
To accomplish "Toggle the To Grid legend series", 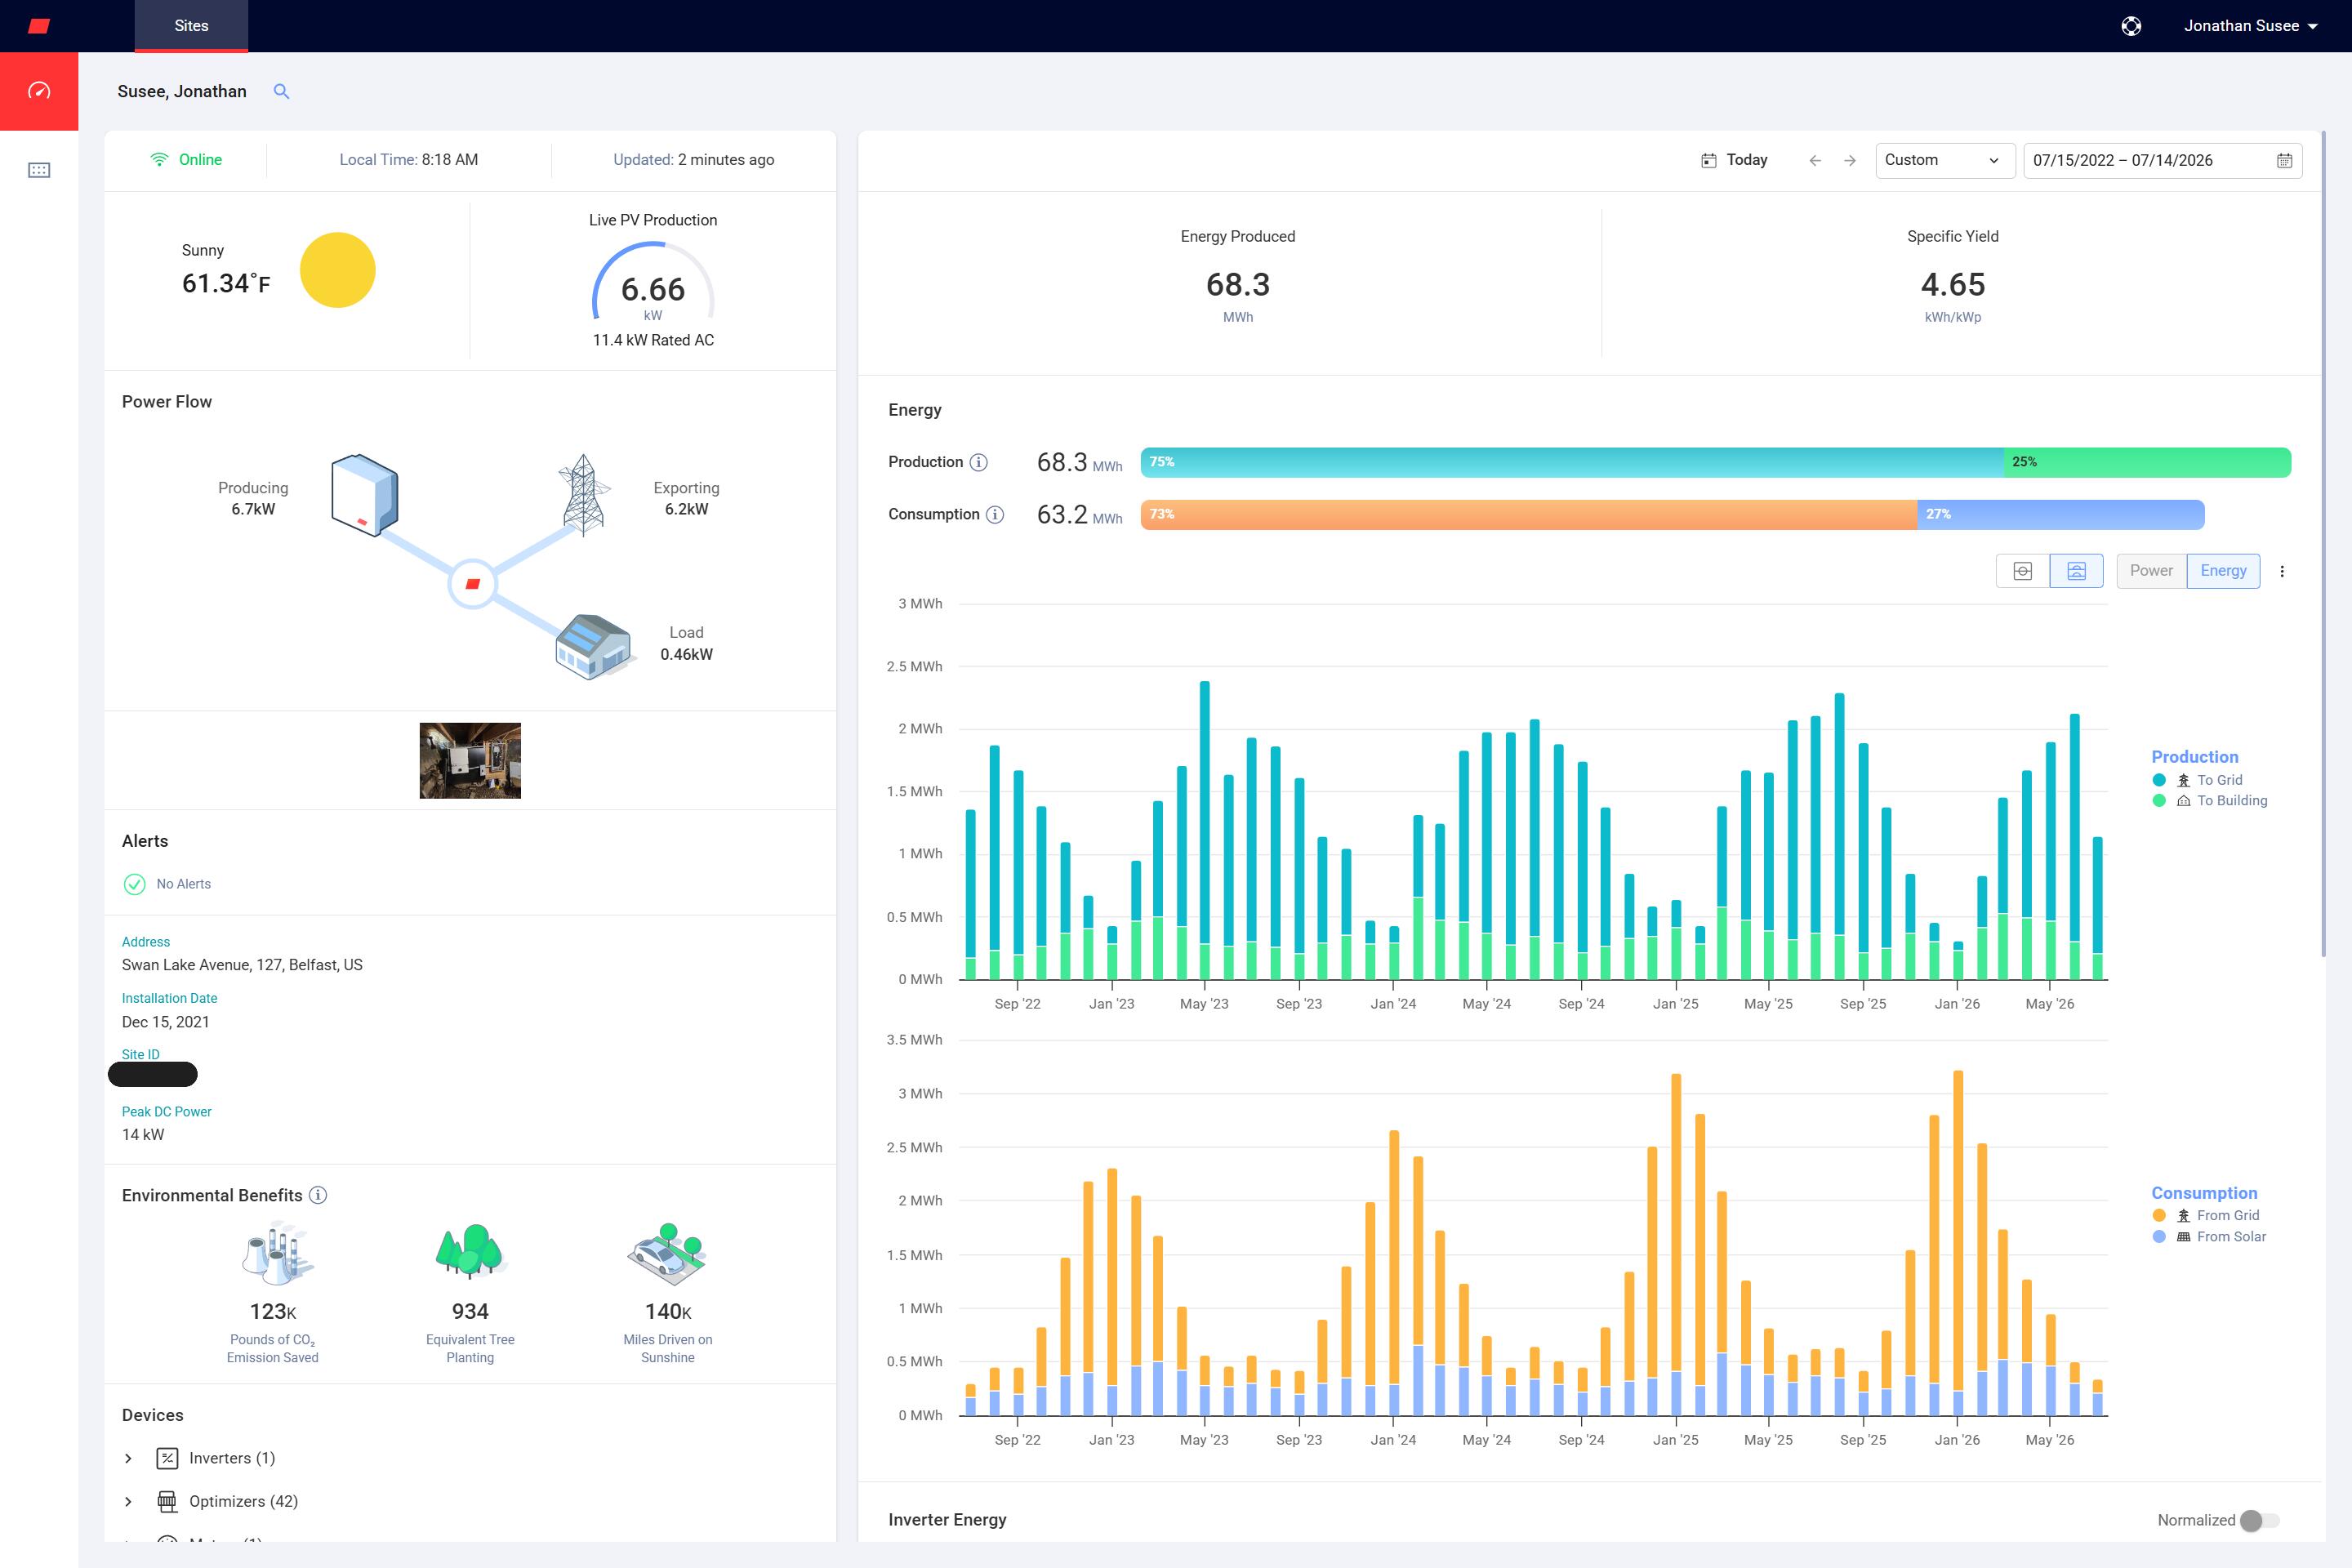I will pos(2197,780).
